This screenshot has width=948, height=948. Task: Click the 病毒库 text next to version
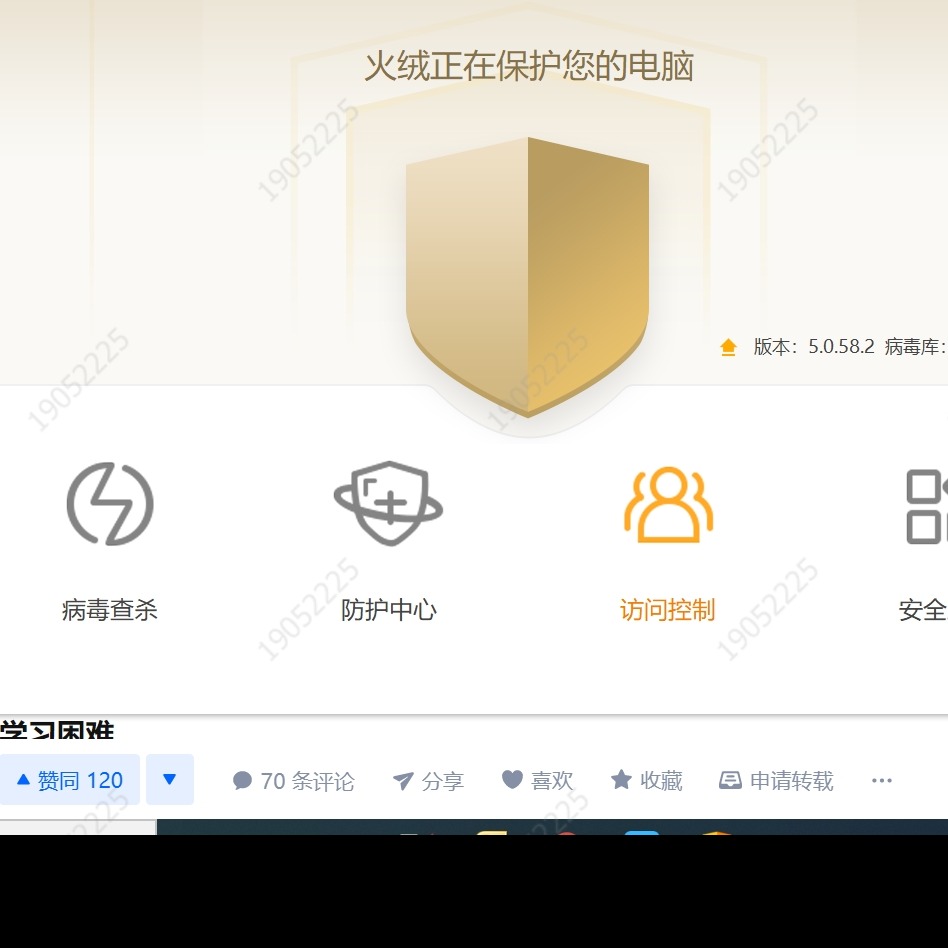point(912,347)
